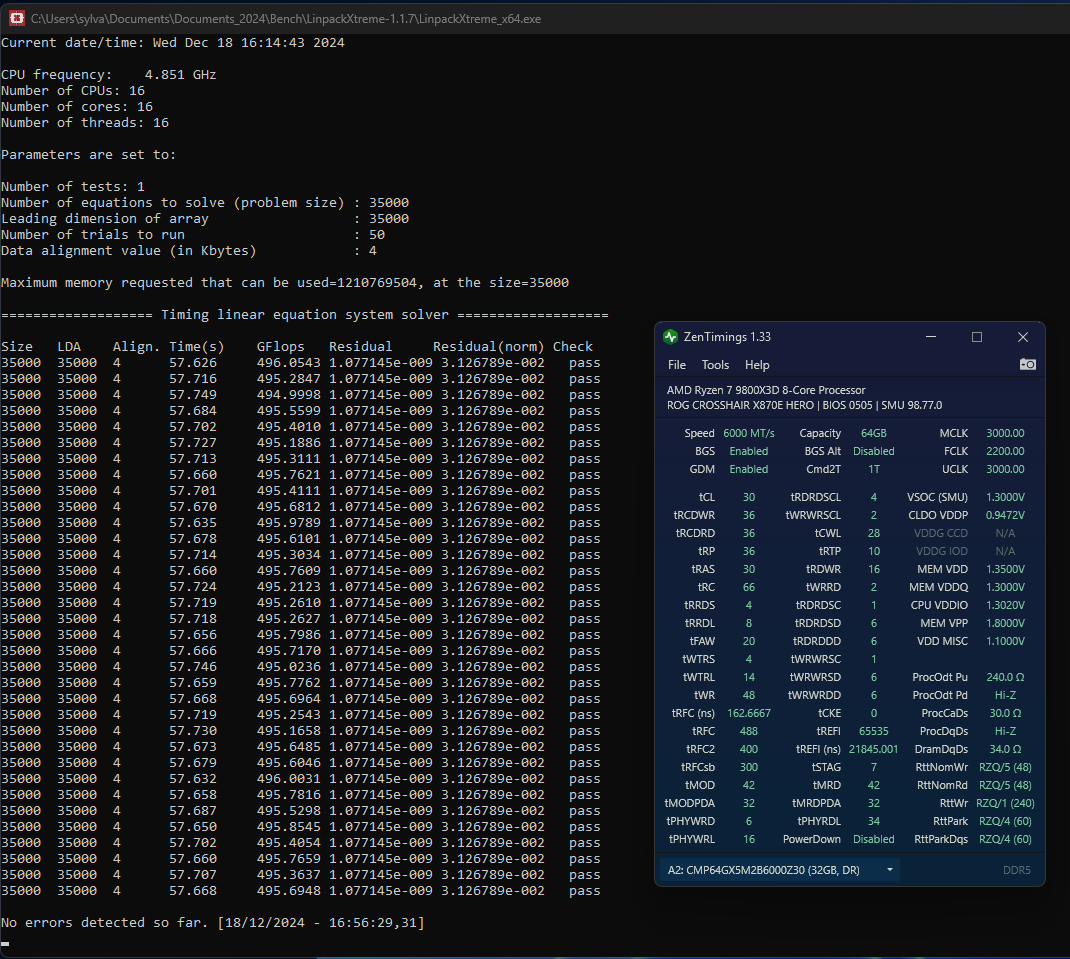This screenshot has height=959, width=1070.
Task: Click the BGS Alt Disabled status
Action: (873, 451)
